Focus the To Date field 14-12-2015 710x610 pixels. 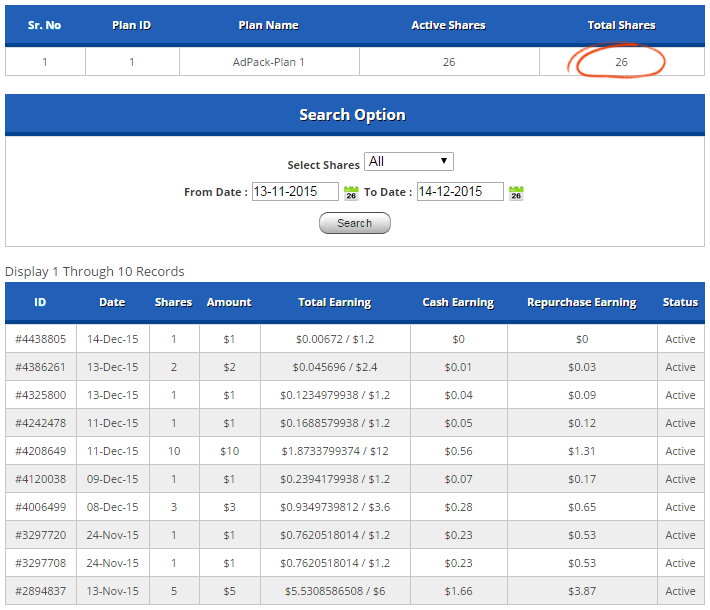point(460,191)
